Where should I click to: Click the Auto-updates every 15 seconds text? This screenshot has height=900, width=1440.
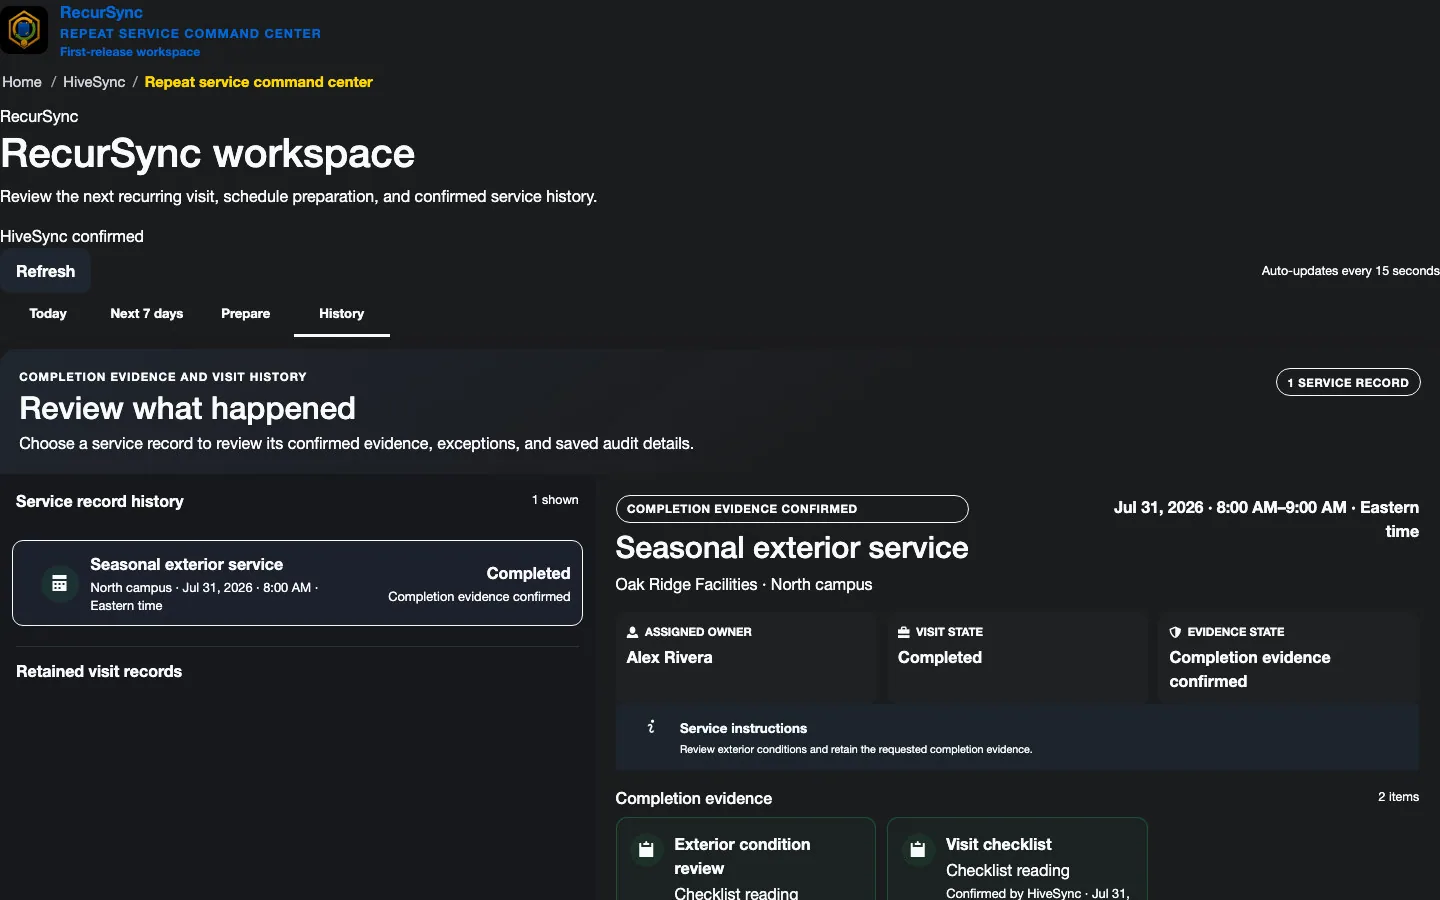click(1350, 271)
